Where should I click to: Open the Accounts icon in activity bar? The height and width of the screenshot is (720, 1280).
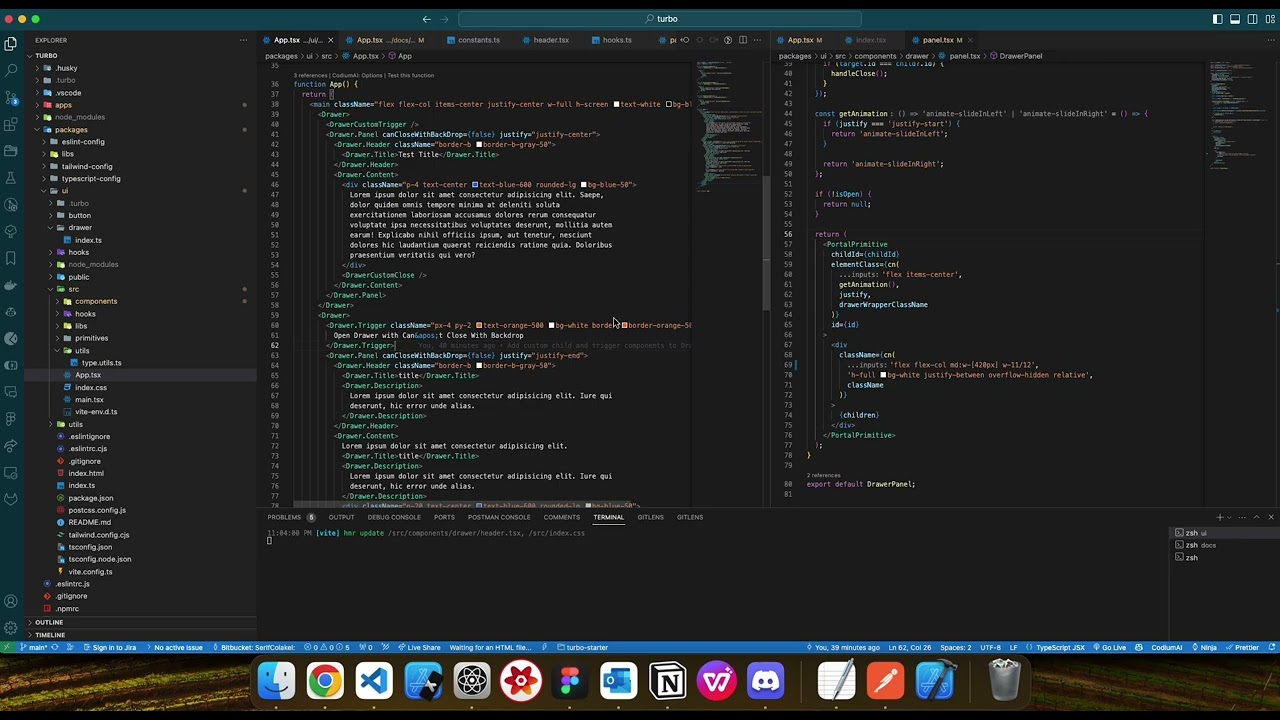coord(11,601)
